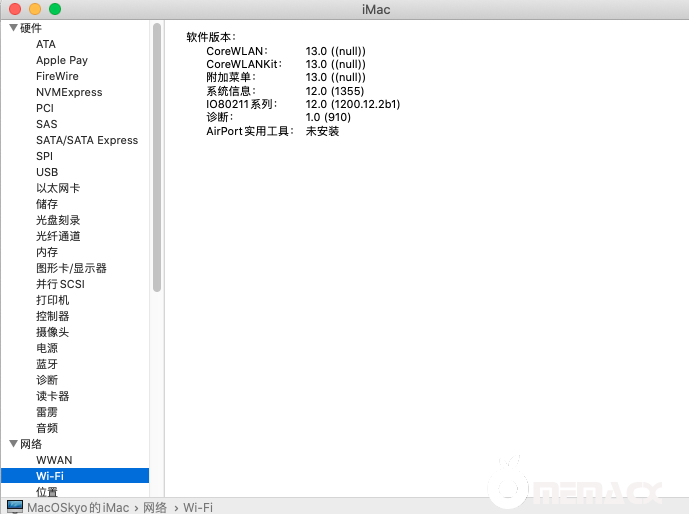Click the 软件版本 heading
Image resolution: width=689 pixels, height=514 pixels.
coord(211,37)
